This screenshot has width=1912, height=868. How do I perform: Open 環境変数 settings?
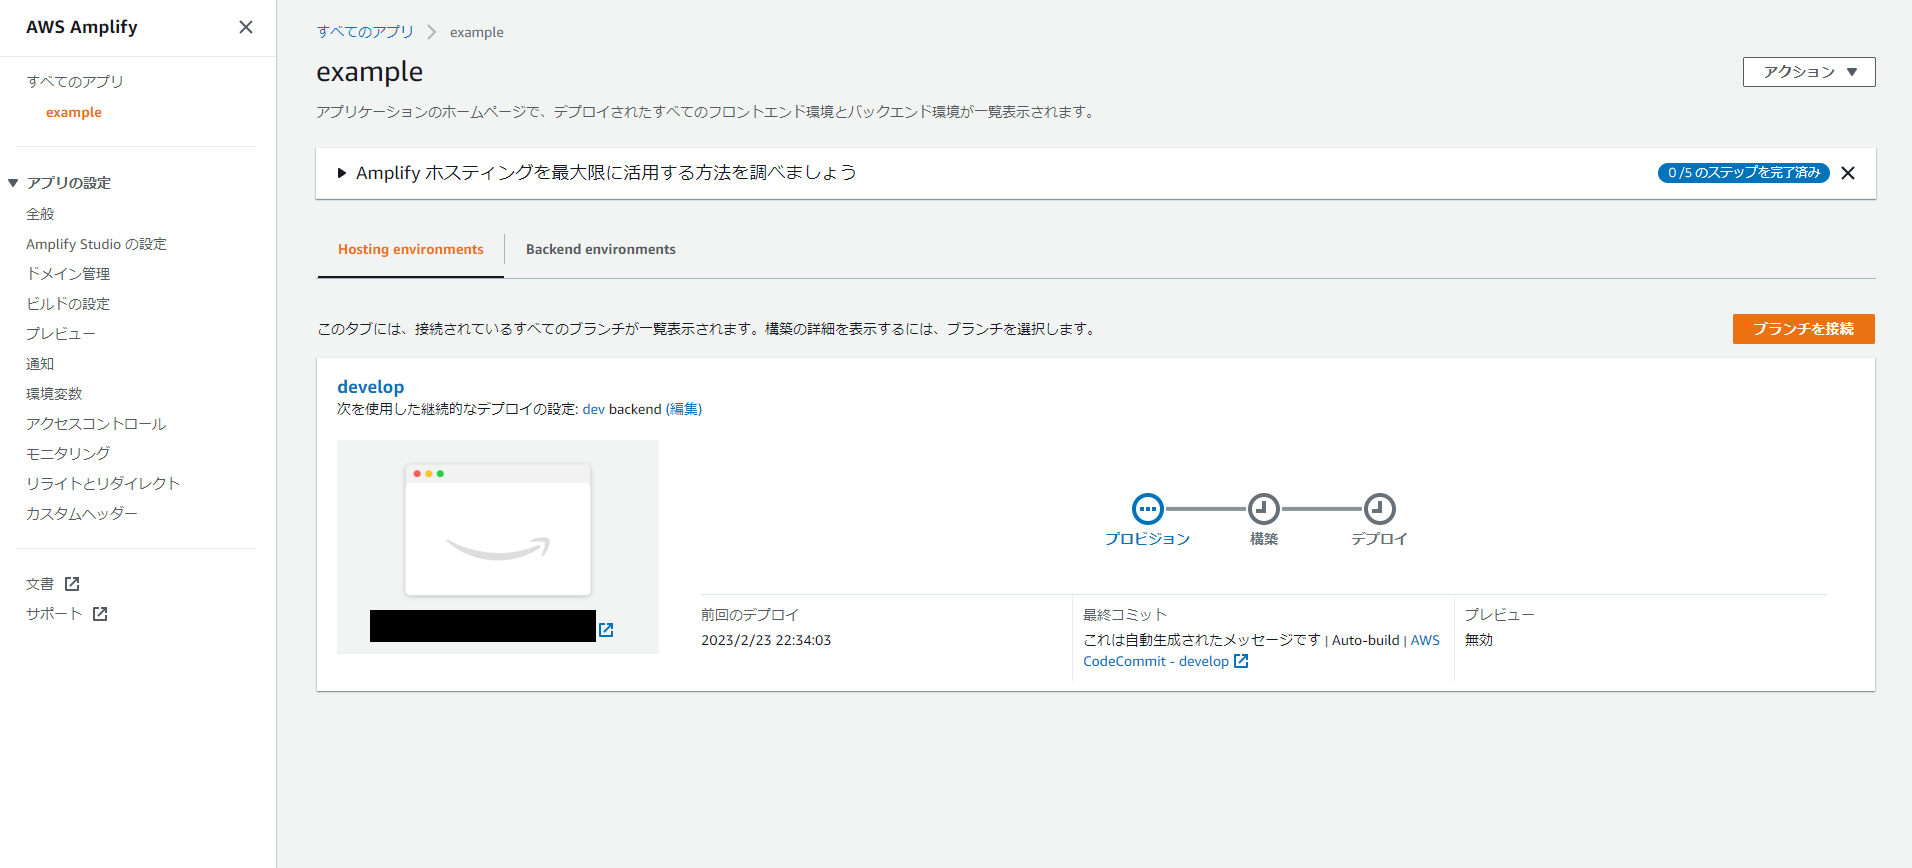click(54, 394)
